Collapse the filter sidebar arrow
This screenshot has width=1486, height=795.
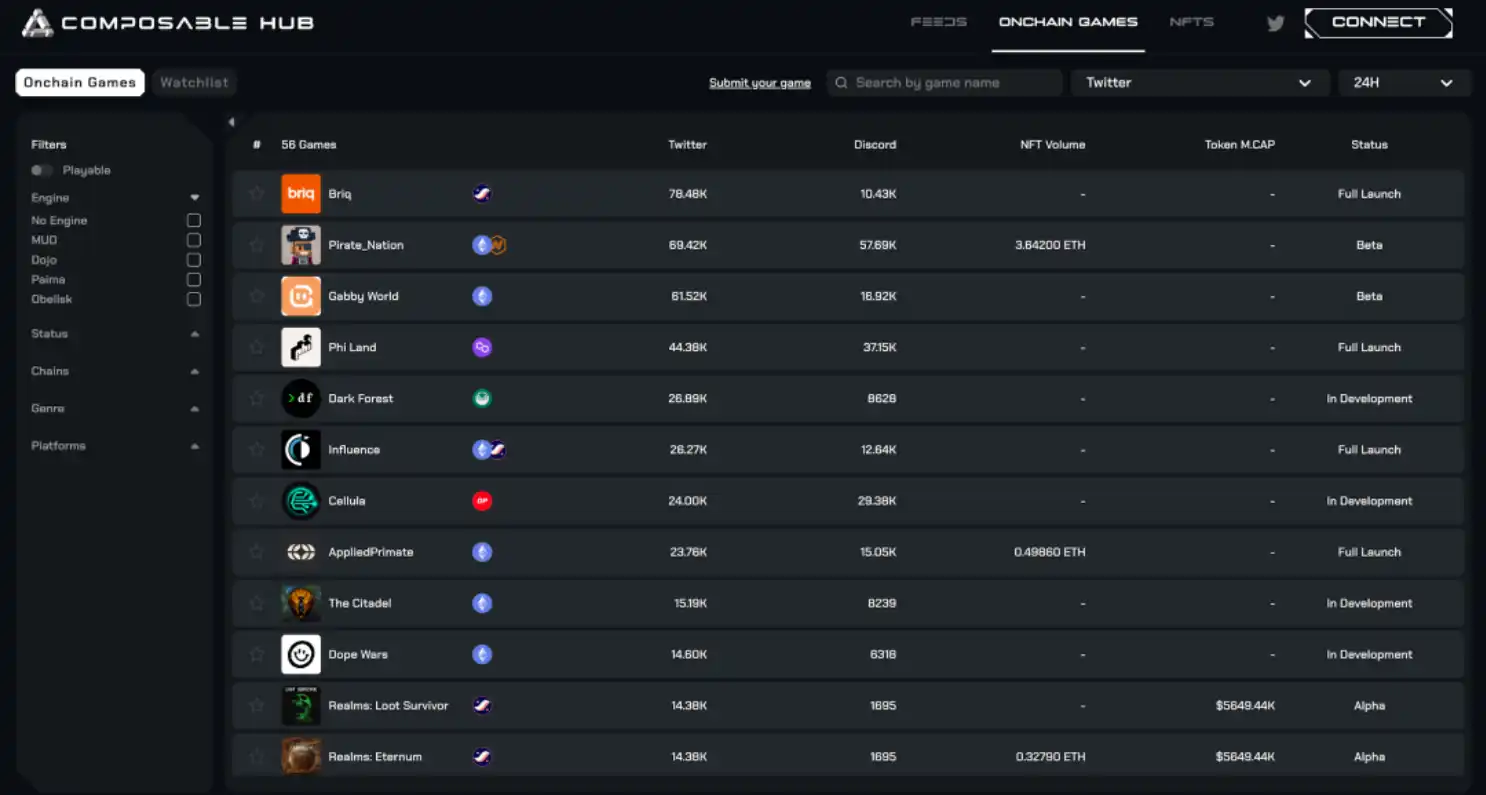pos(231,122)
